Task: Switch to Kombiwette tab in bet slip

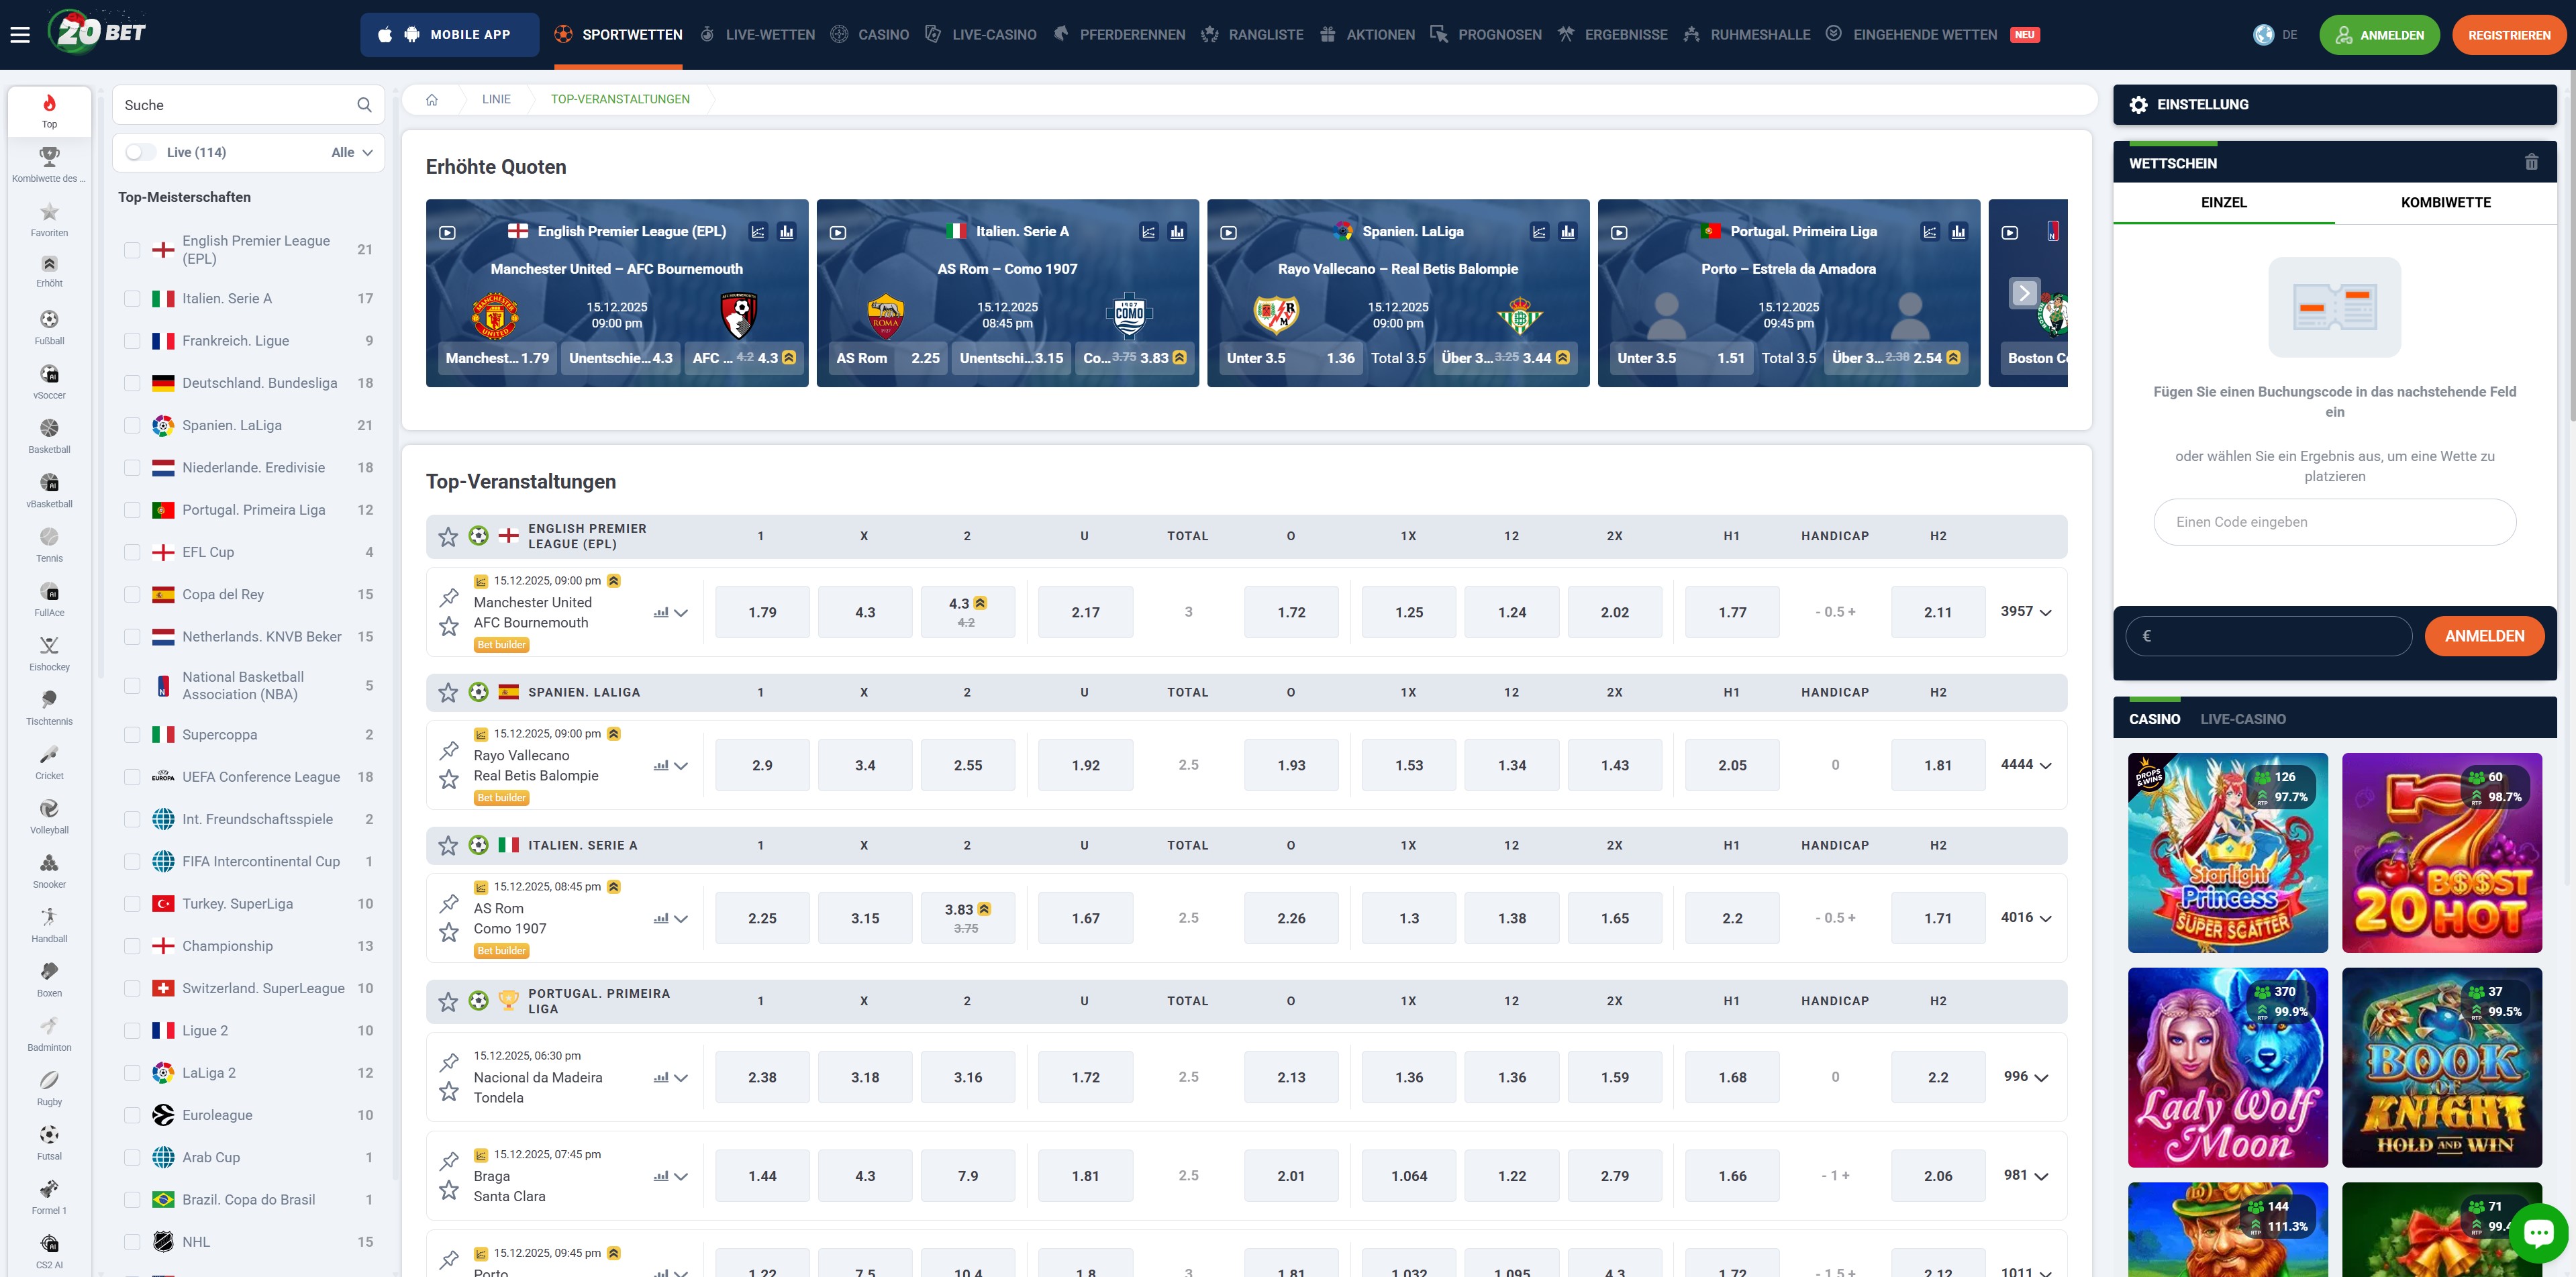Action: click(x=2445, y=203)
